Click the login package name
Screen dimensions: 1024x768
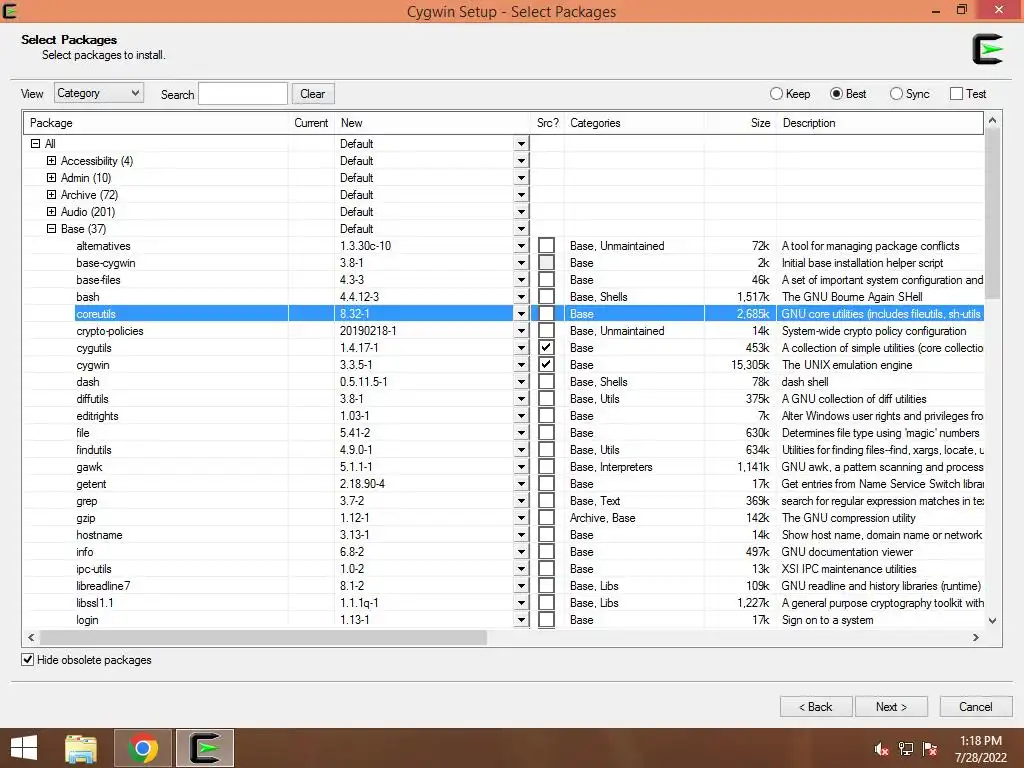tap(87, 619)
